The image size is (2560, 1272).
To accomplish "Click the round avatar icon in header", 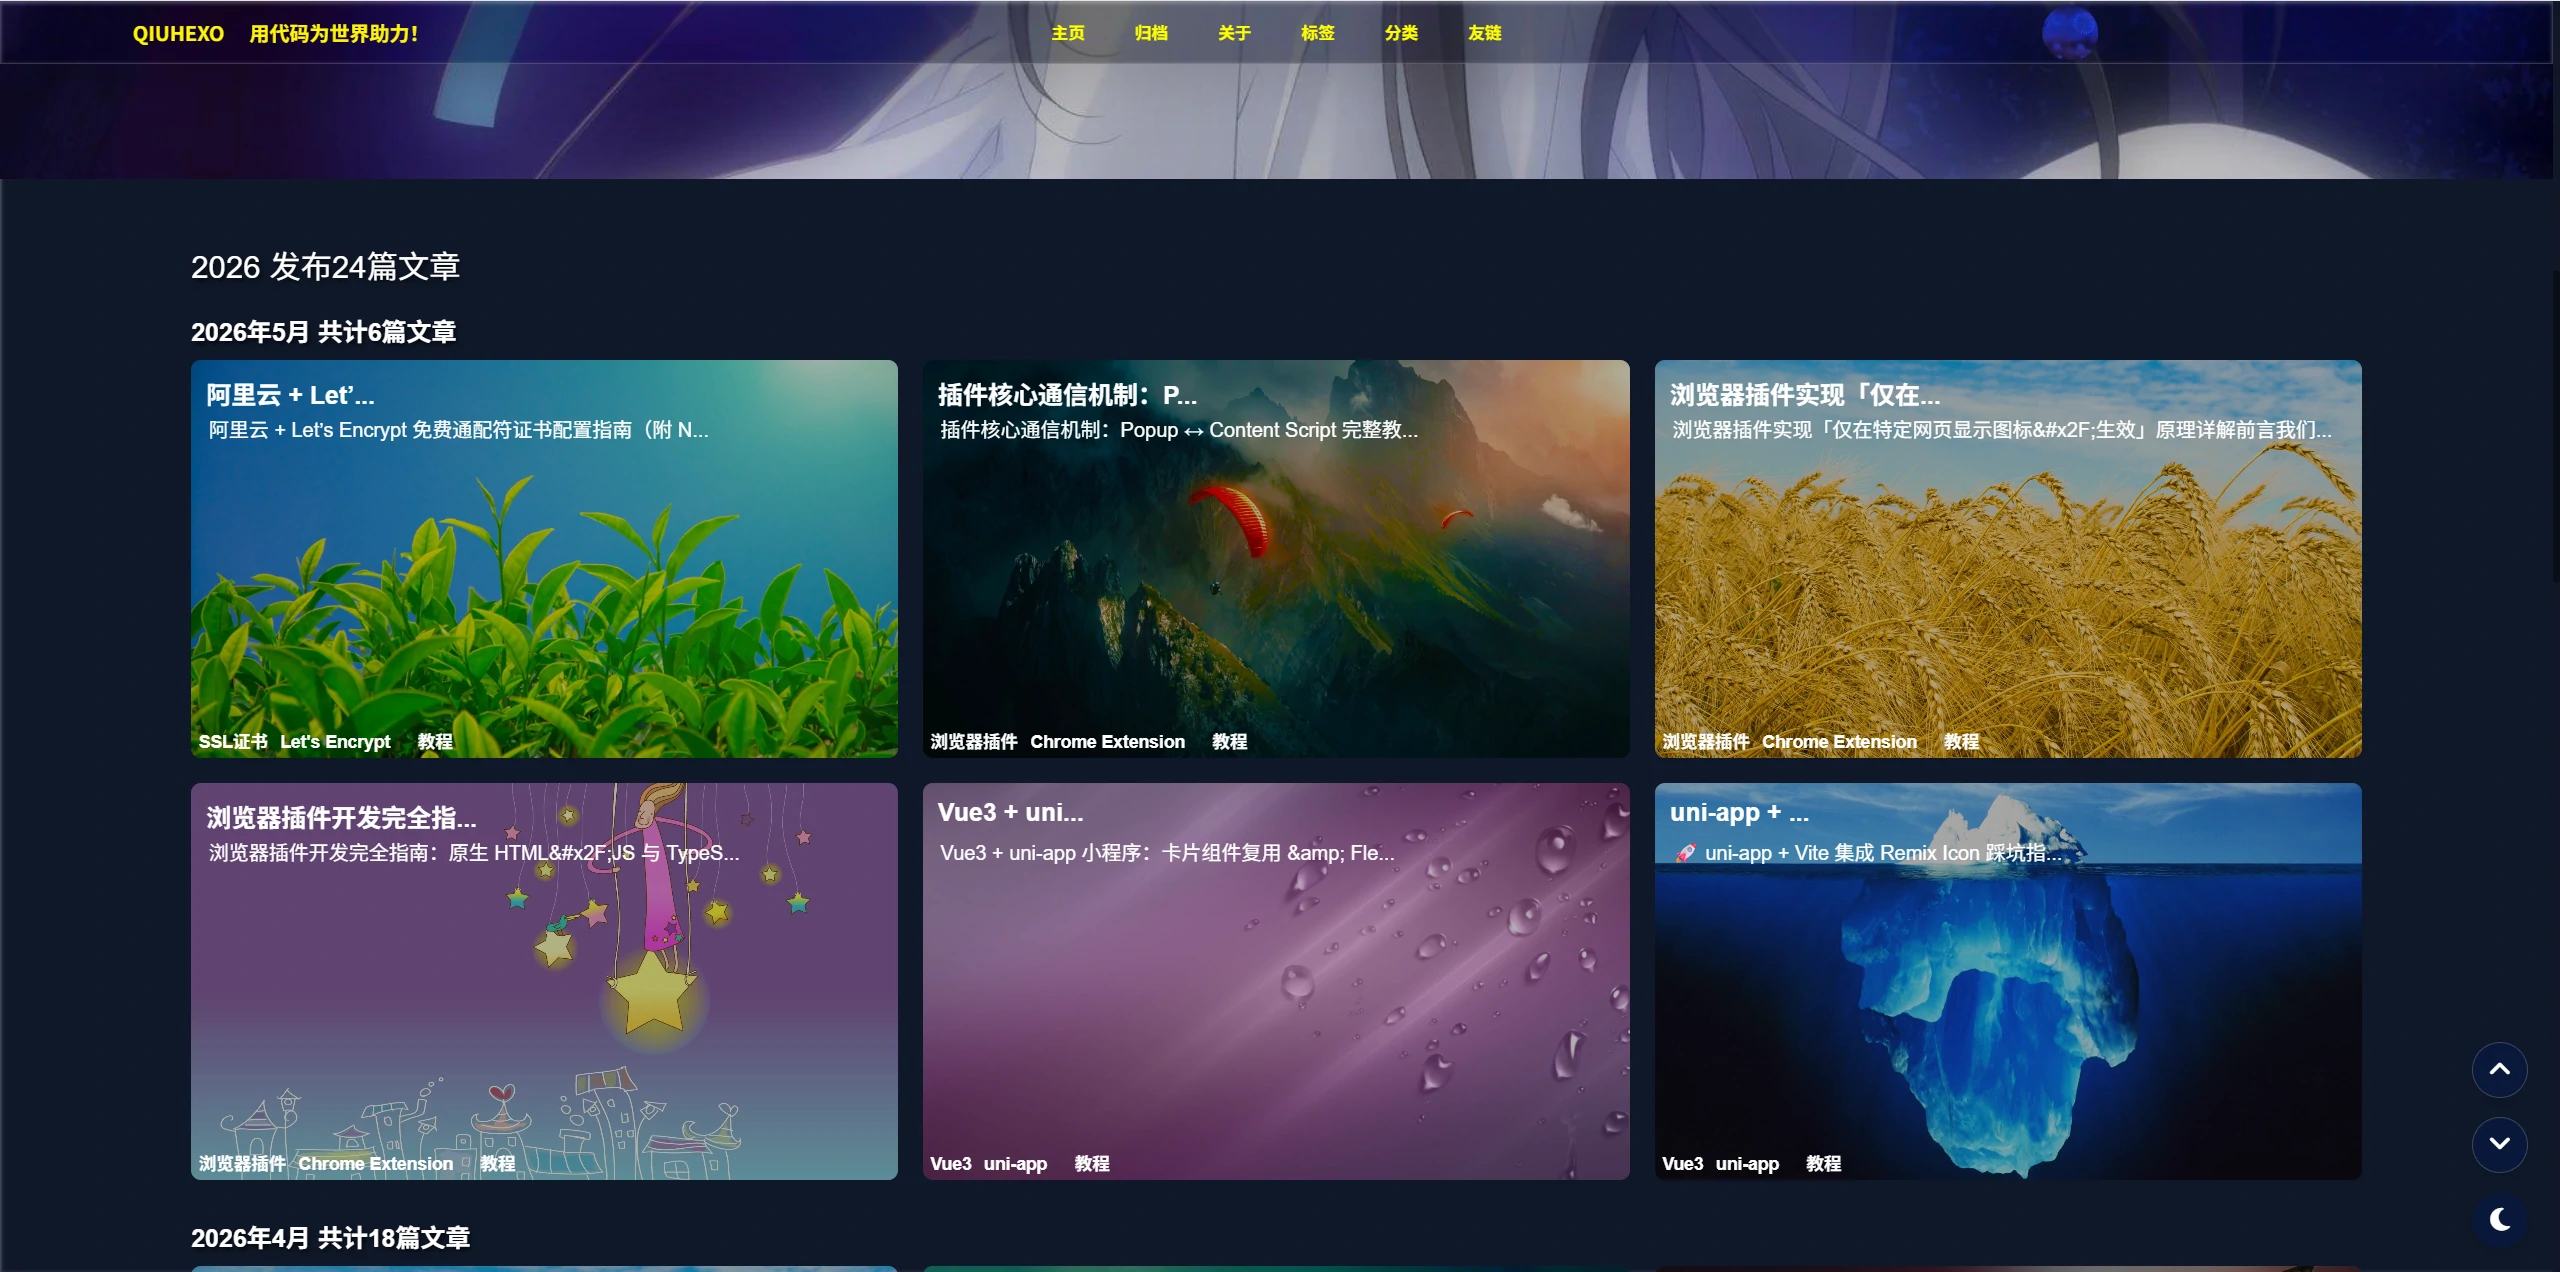I will 2069,33.
